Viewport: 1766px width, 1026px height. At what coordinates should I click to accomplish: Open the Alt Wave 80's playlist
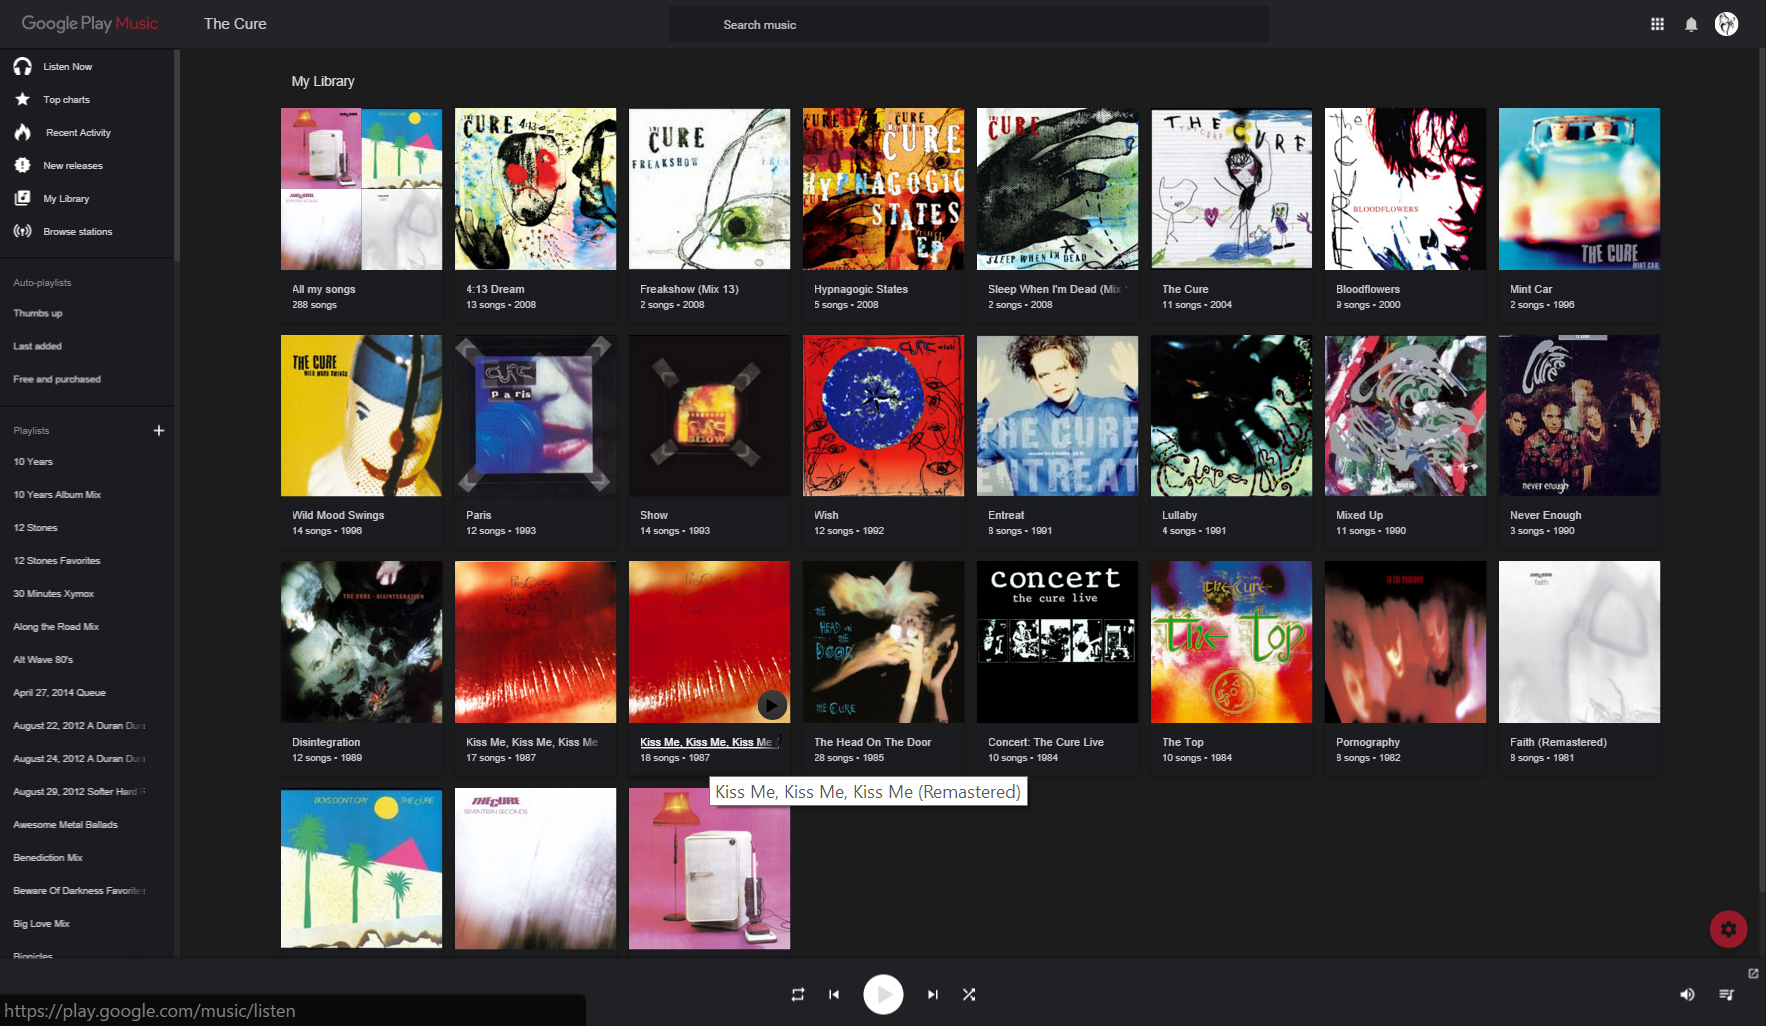coord(43,660)
